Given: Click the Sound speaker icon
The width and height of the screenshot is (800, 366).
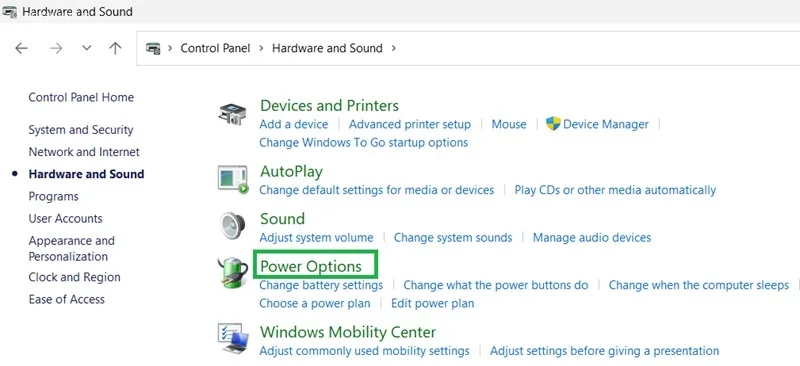Looking at the screenshot, I should tap(233, 226).
